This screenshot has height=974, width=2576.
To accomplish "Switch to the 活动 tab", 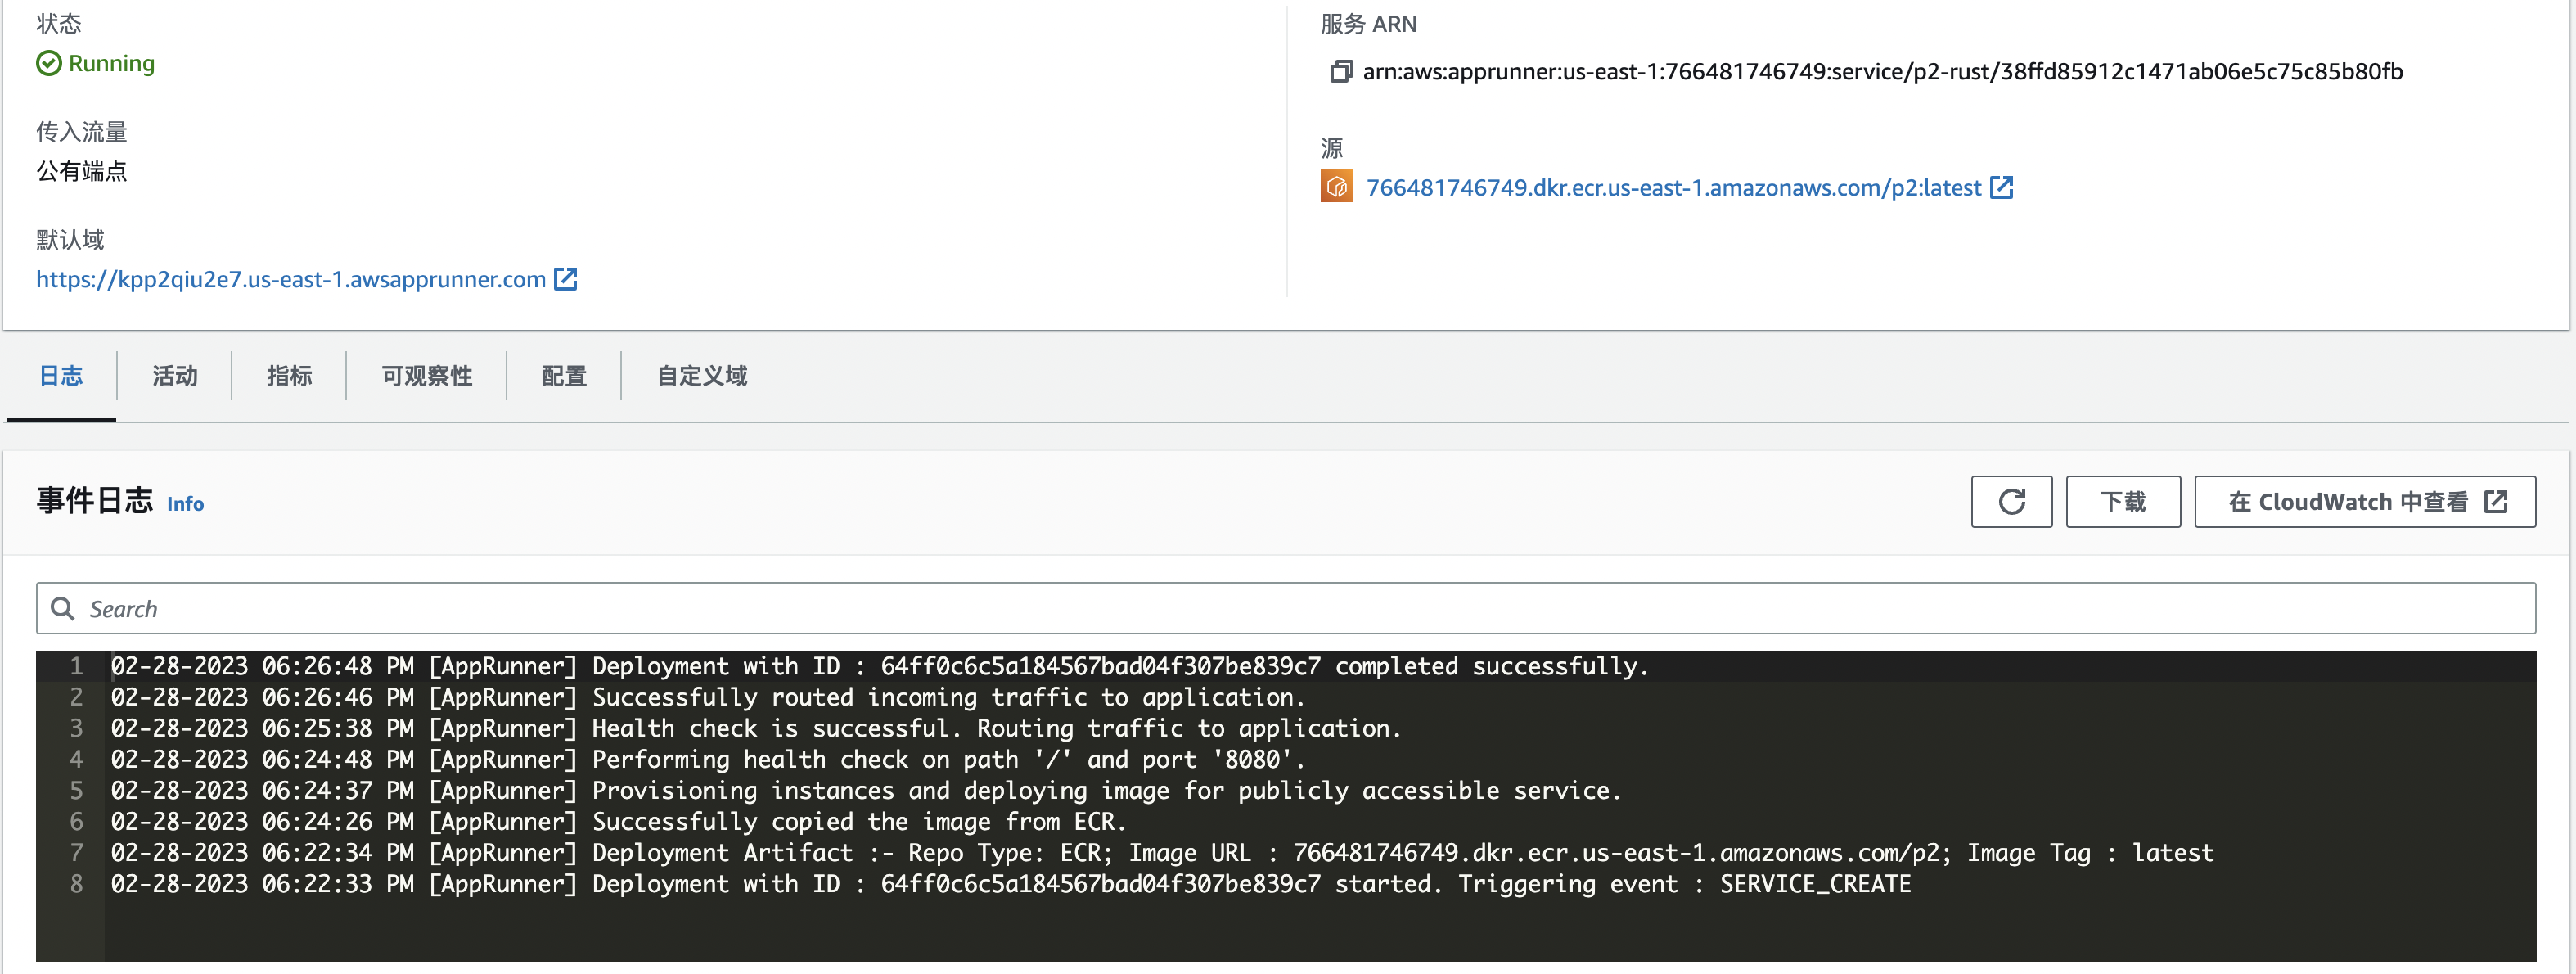I will tap(175, 376).
